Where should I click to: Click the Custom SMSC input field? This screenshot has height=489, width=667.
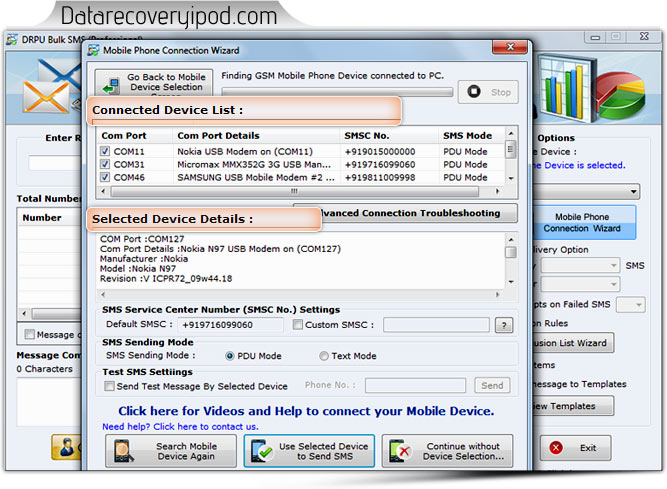click(x=436, y=325)
